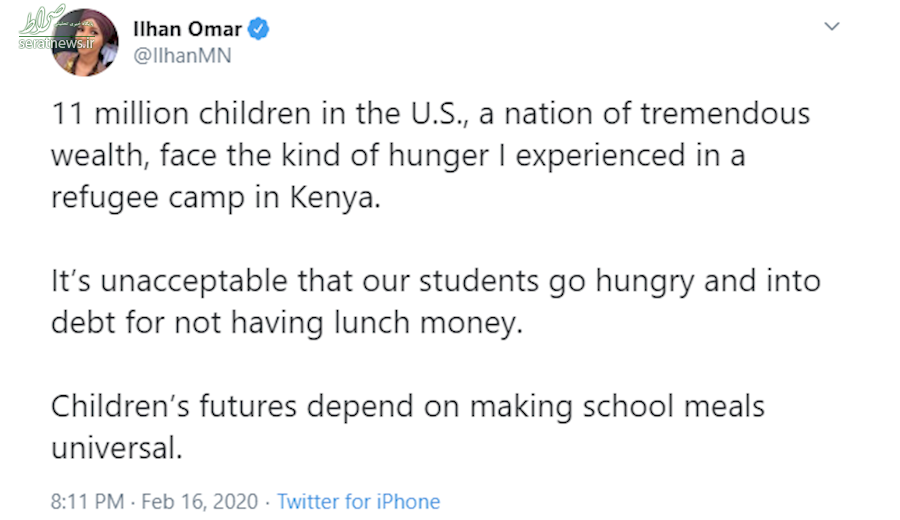Click the paragraph starting 11 million children

[430, 156]
